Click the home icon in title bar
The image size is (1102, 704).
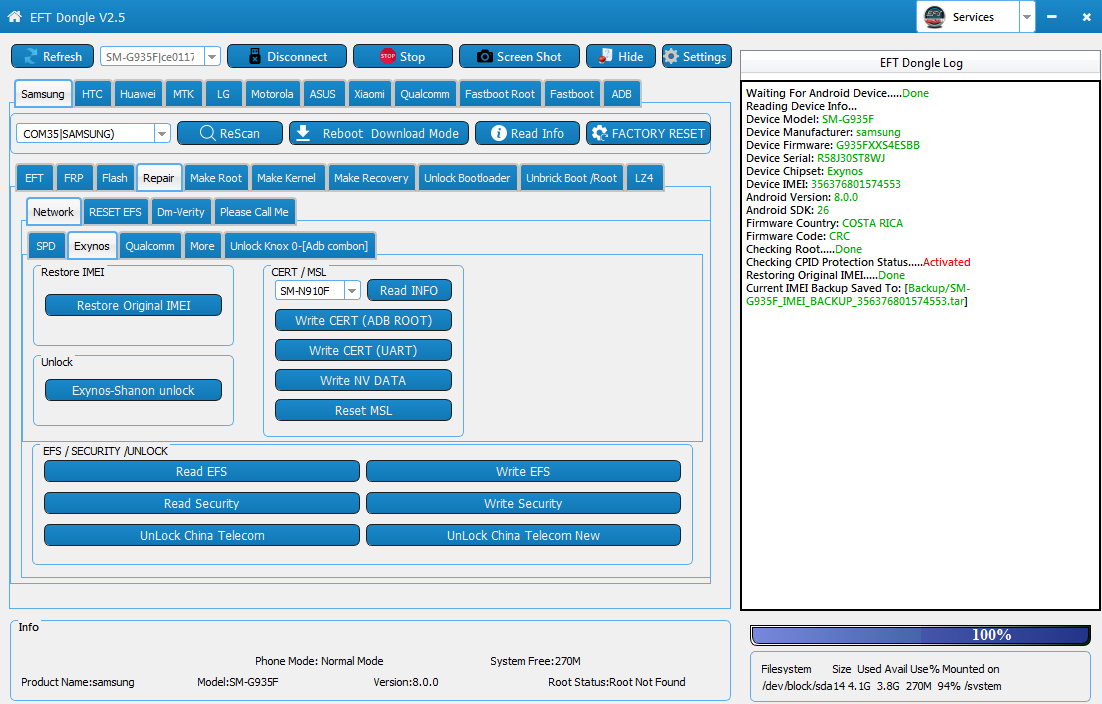coord(15,16)
